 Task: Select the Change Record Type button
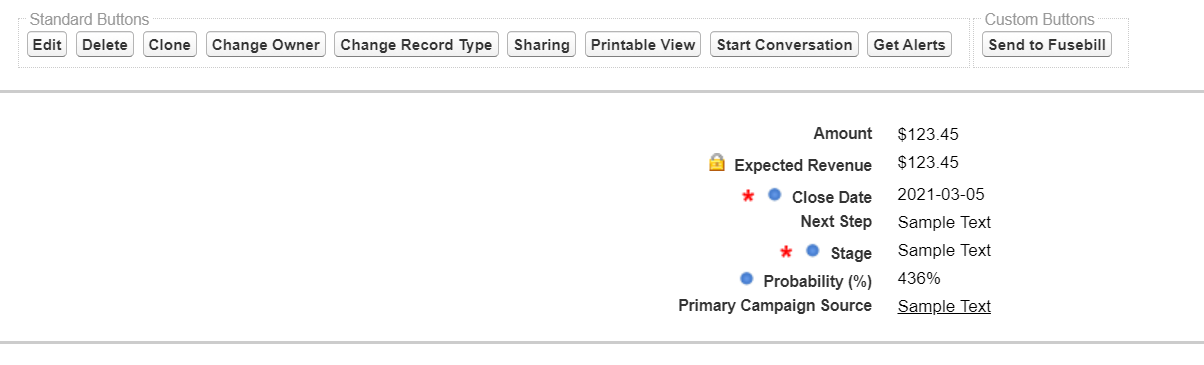pyautogui.click(x=417, y=45)
